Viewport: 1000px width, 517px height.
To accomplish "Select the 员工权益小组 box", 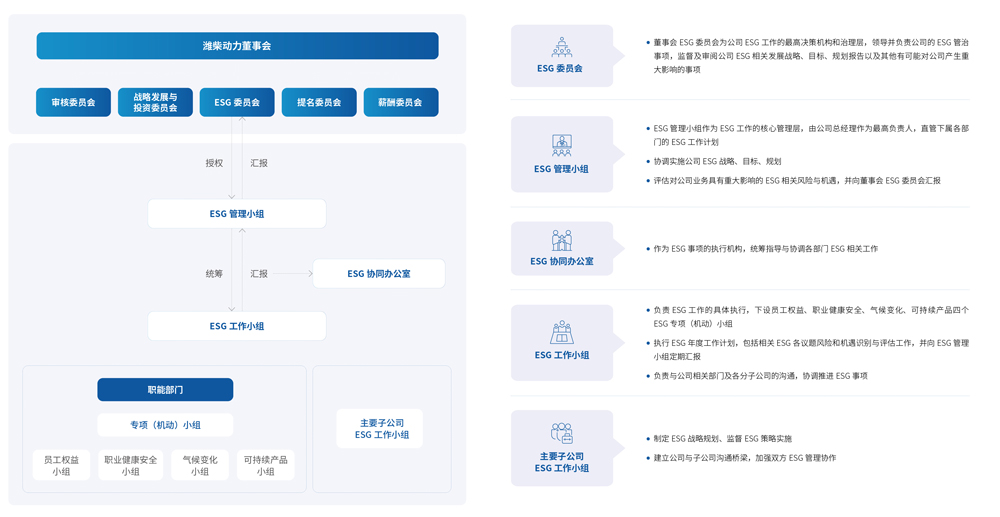I will point(61,466).
